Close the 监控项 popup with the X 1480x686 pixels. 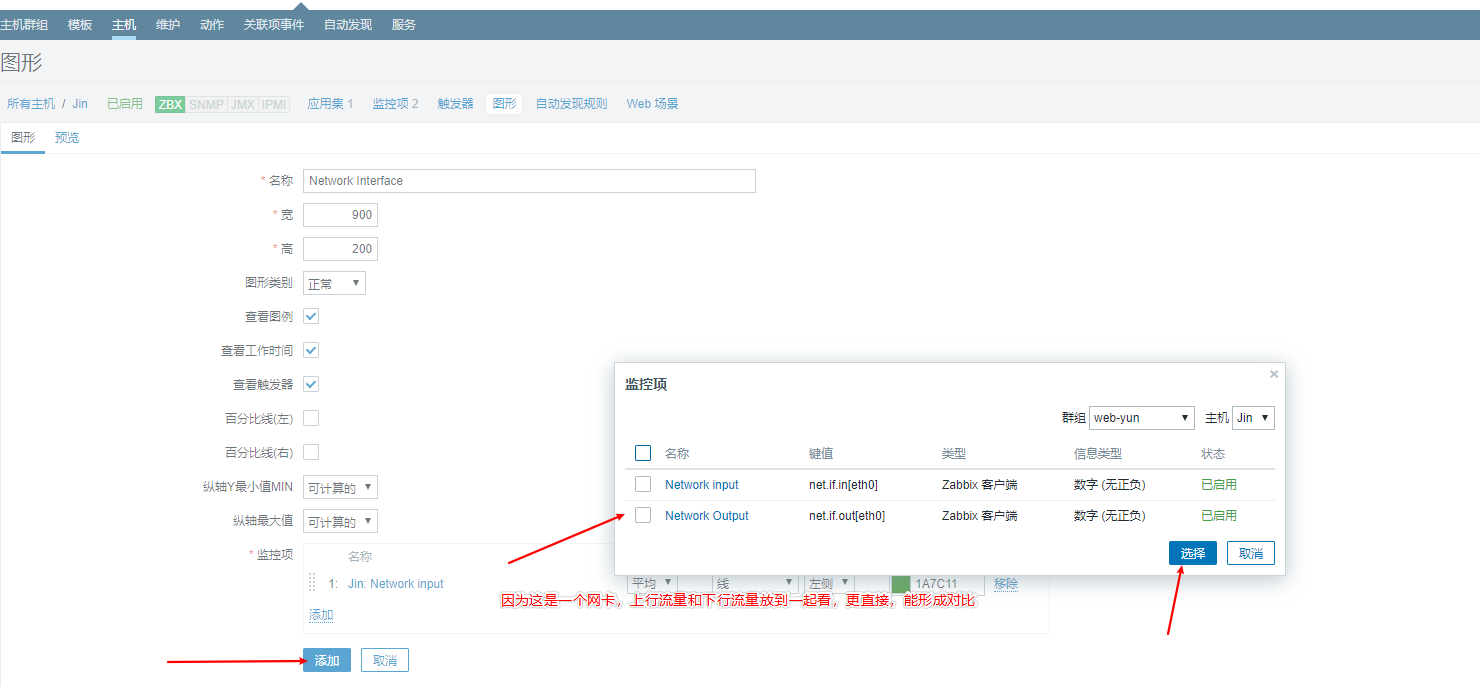pyautogui.click(x=1273, y=374)
